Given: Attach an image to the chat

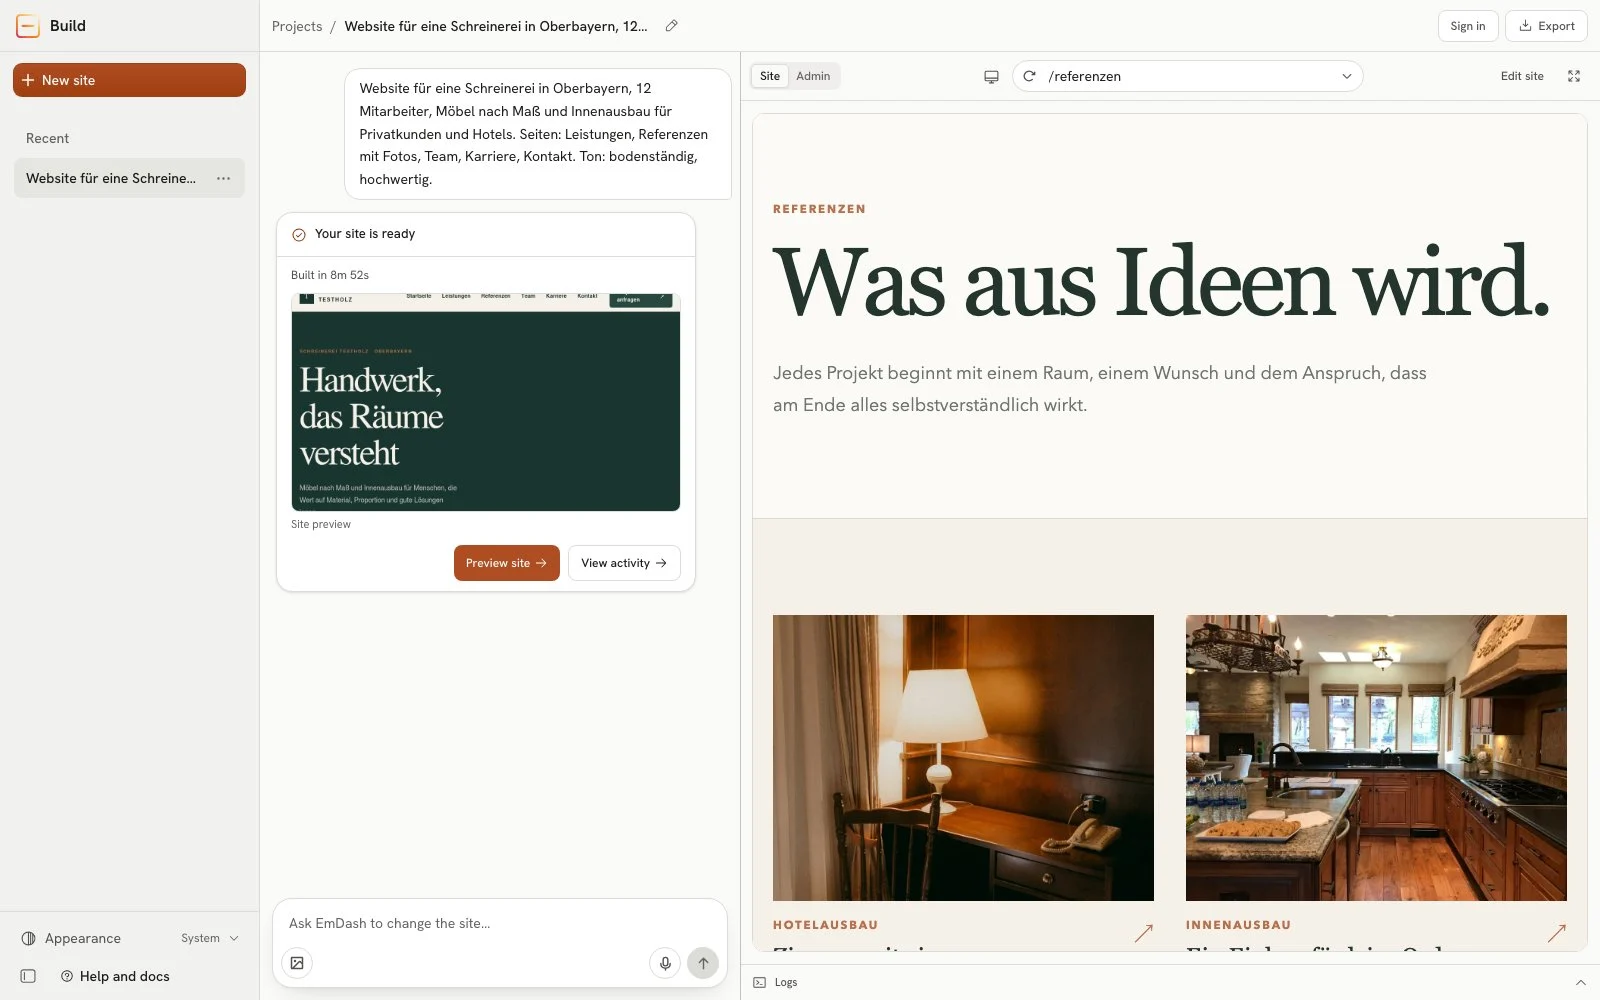Looking at the screenshot, I should pyautogui.click(x=297, y=963).
